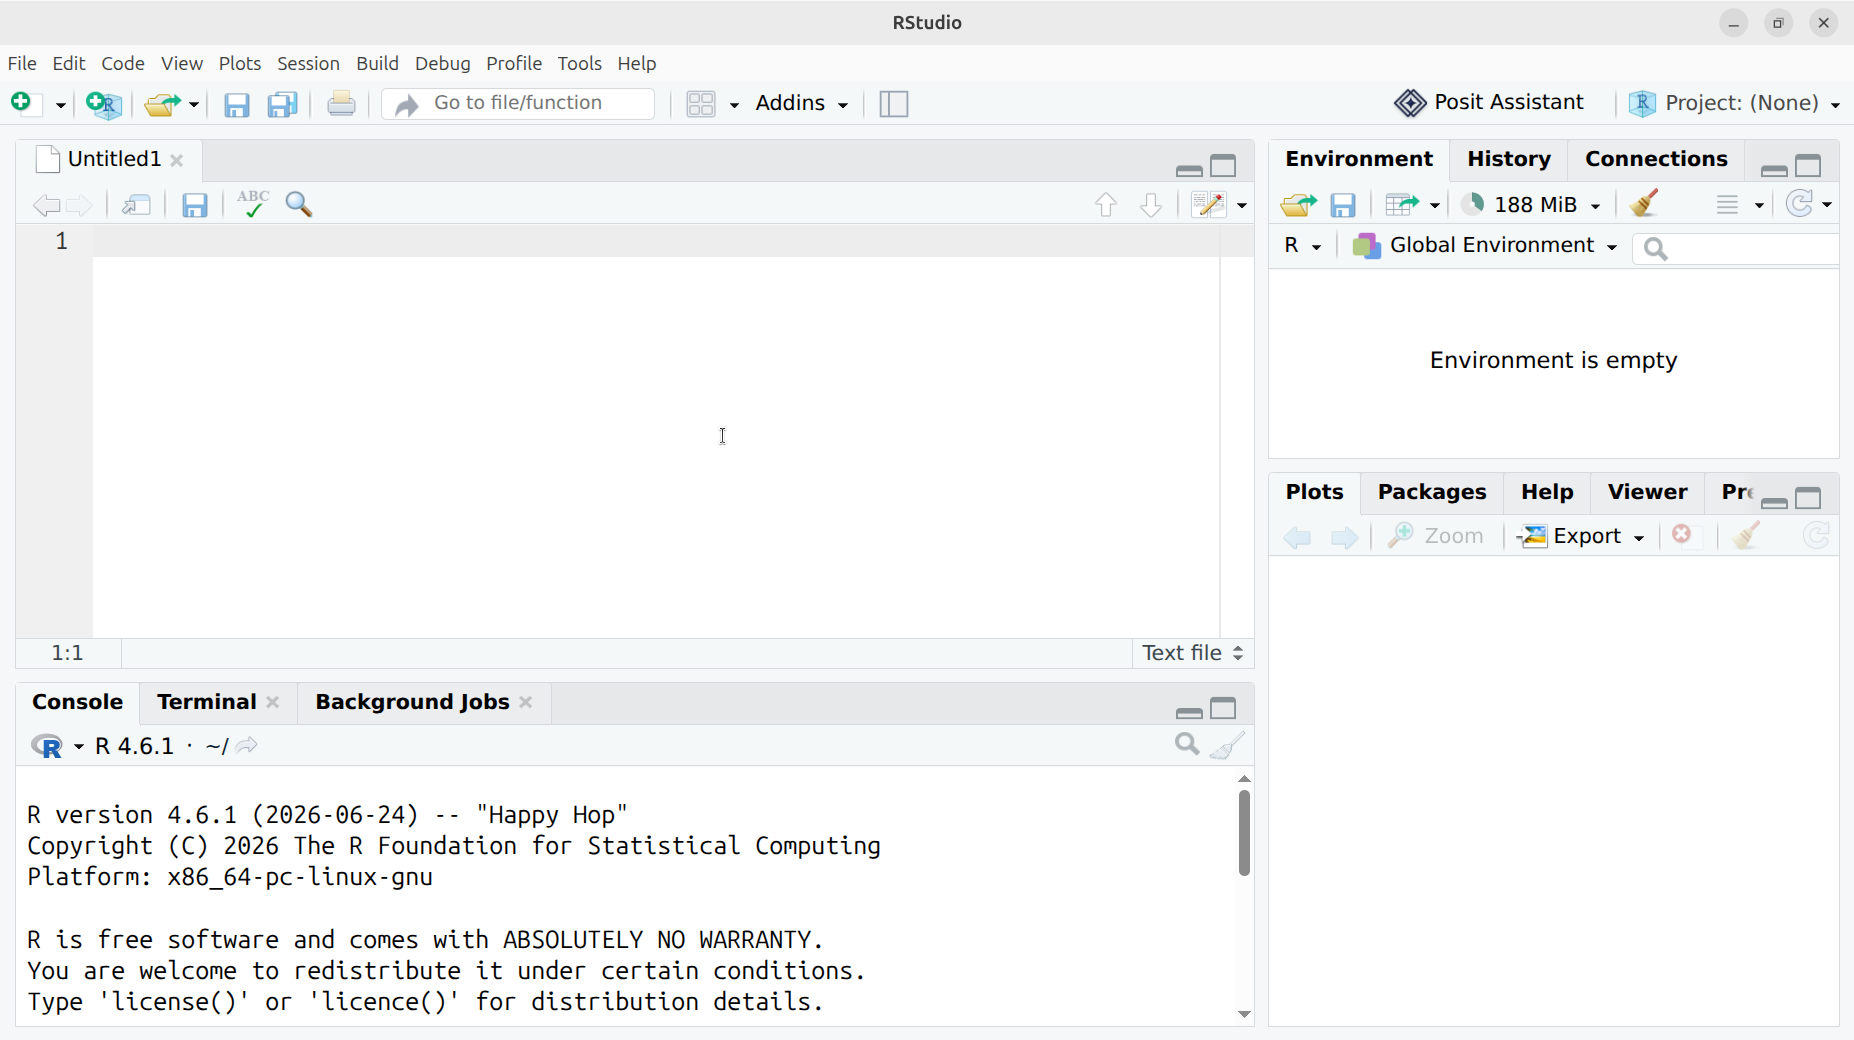Search the console with the magnifier icon

(1187, 745)
